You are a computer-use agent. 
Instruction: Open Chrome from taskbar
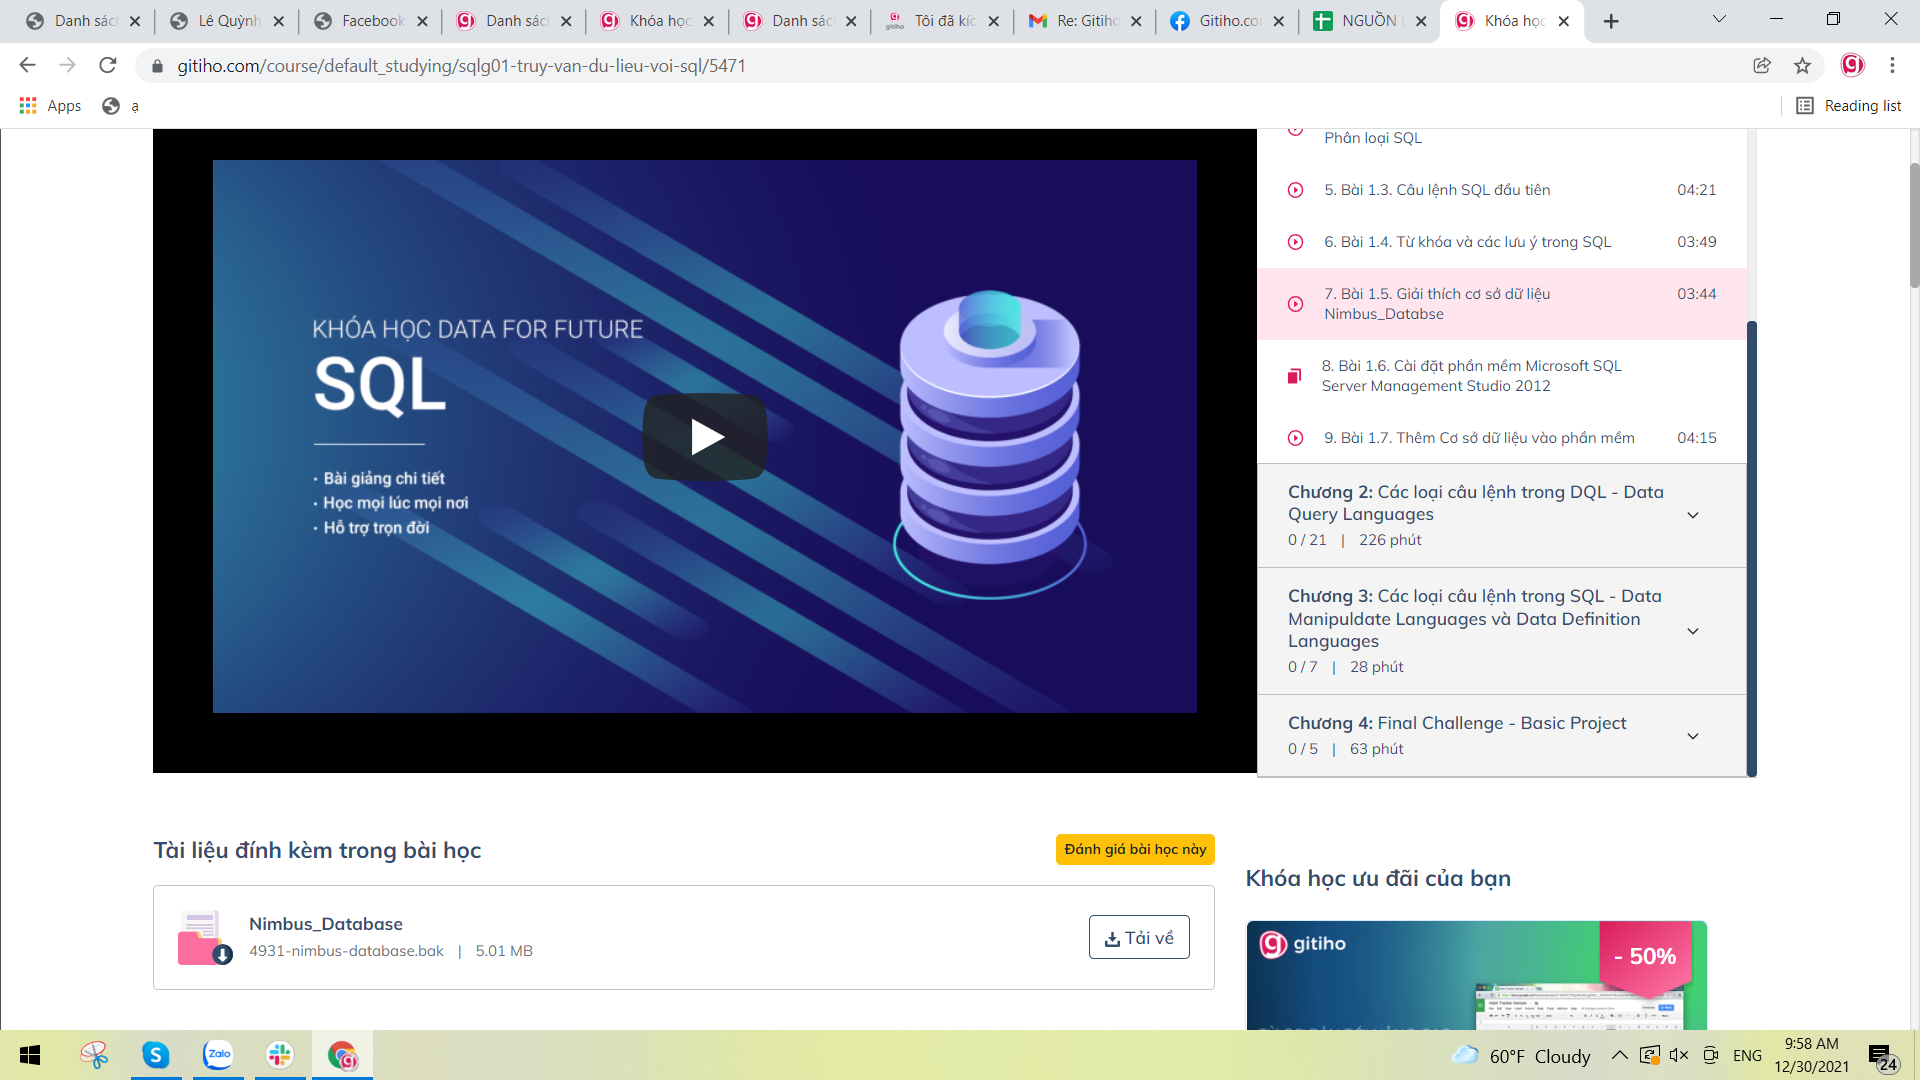coord(342,1055)
